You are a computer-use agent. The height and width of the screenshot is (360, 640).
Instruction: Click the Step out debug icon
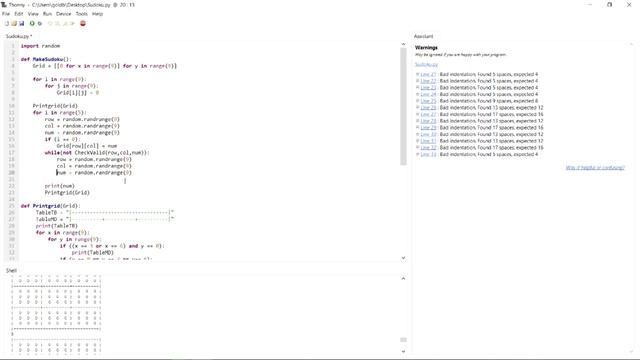65,24
